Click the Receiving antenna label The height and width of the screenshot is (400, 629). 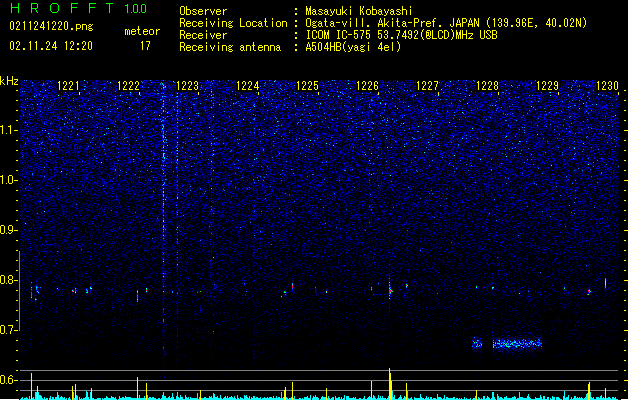230,47
